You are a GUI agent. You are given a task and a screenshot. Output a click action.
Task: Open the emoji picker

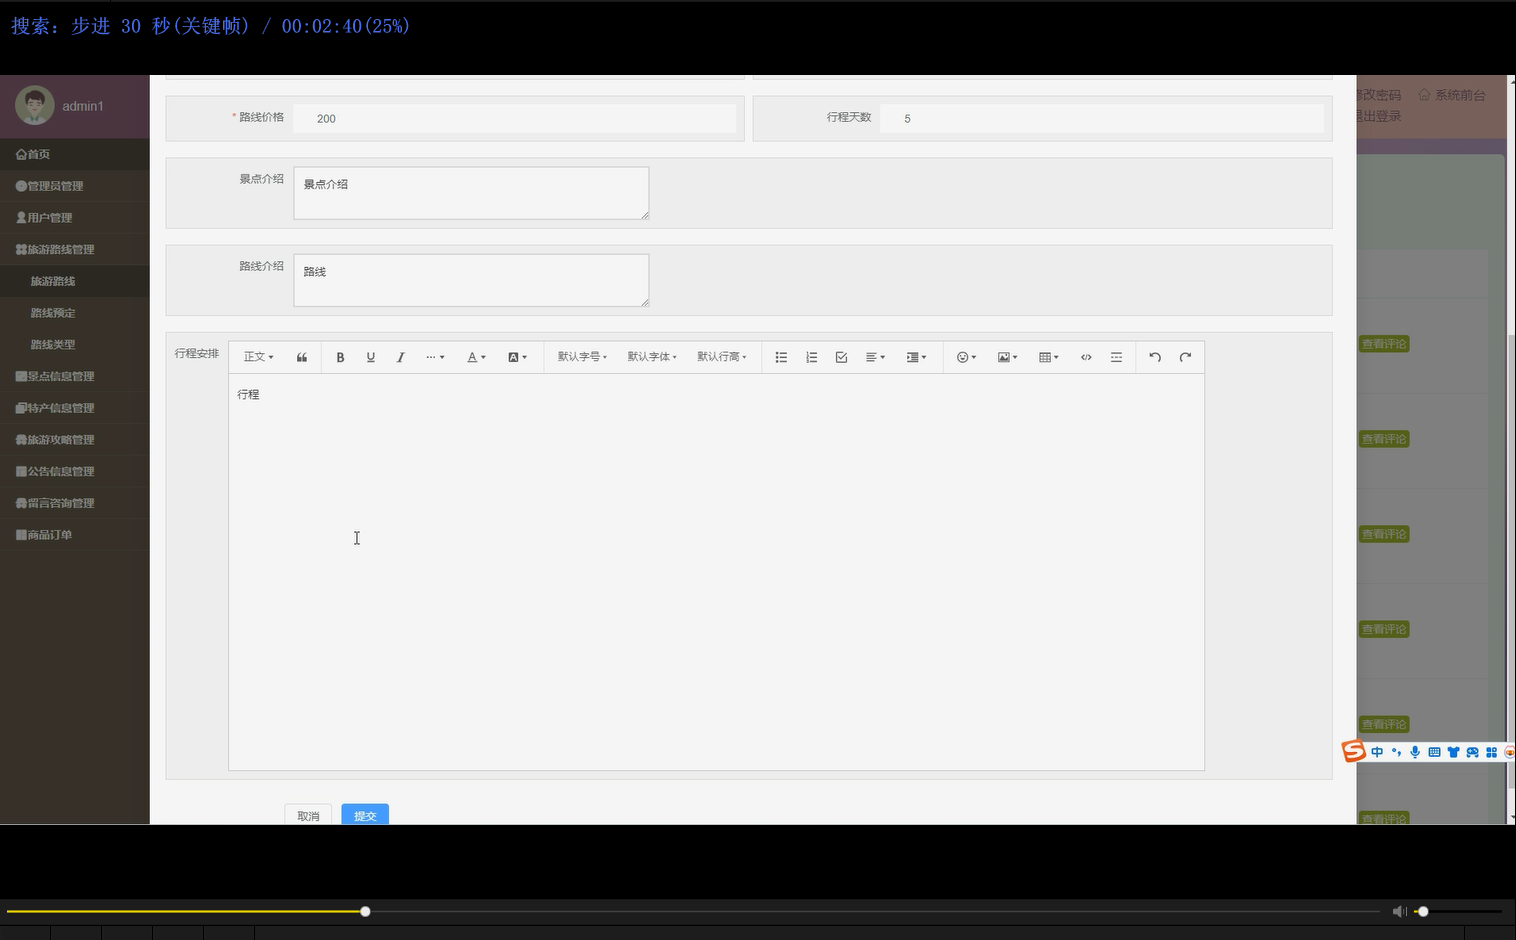coord(966,357)
